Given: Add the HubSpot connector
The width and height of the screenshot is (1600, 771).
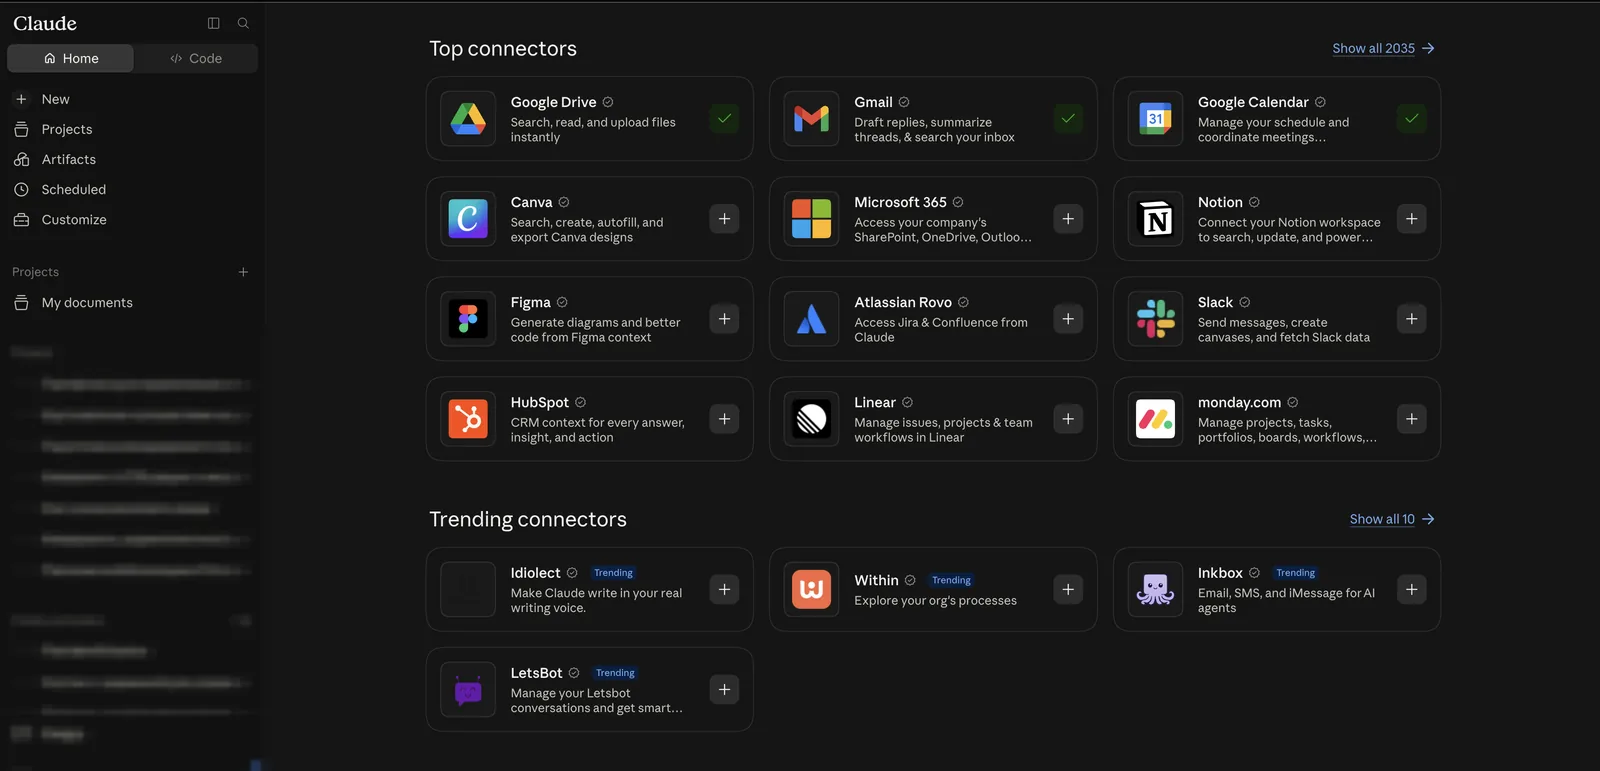Looking at the screenshot, I should 724,419.
